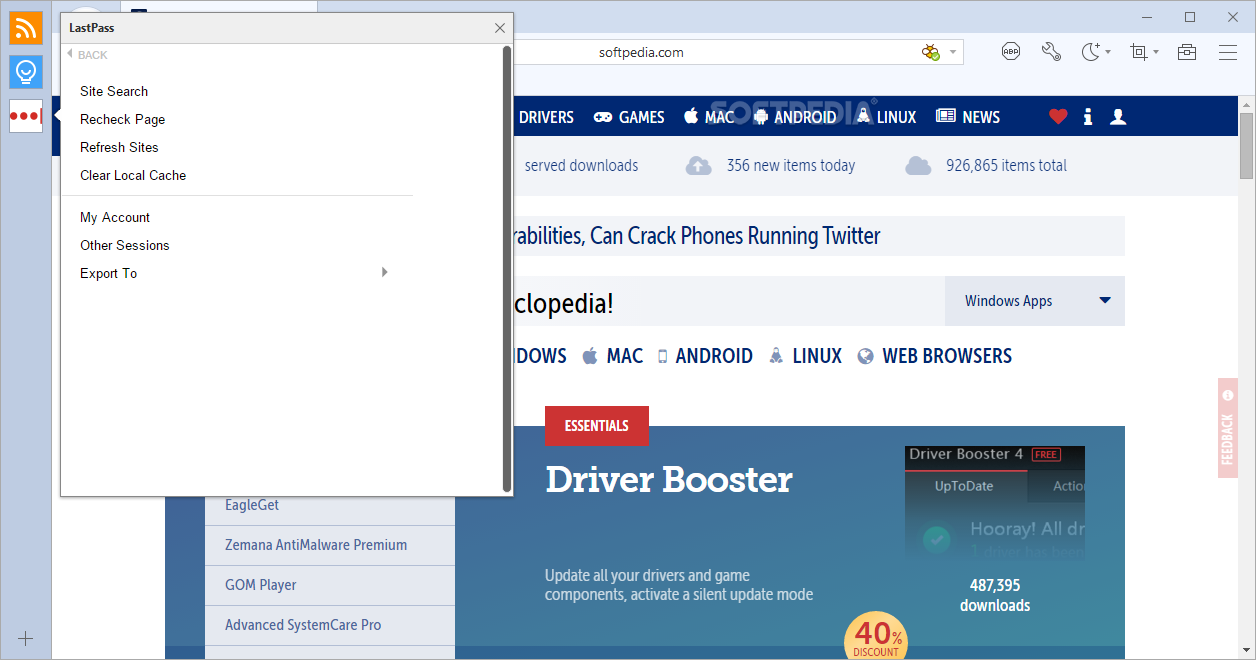The width and height of the screenshot is (1256, 660).
Task: Choose Refresh Sites in LastPass menu
Action: pyautogui.click(x=119, y=147)
